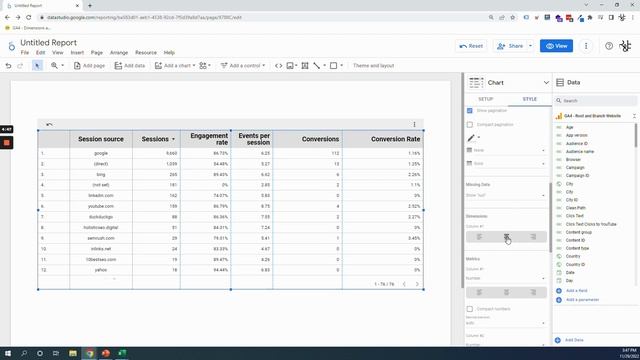Open the border color pencil picker
The height and width of the screenshot is (360, 640).
pos(473,138)
